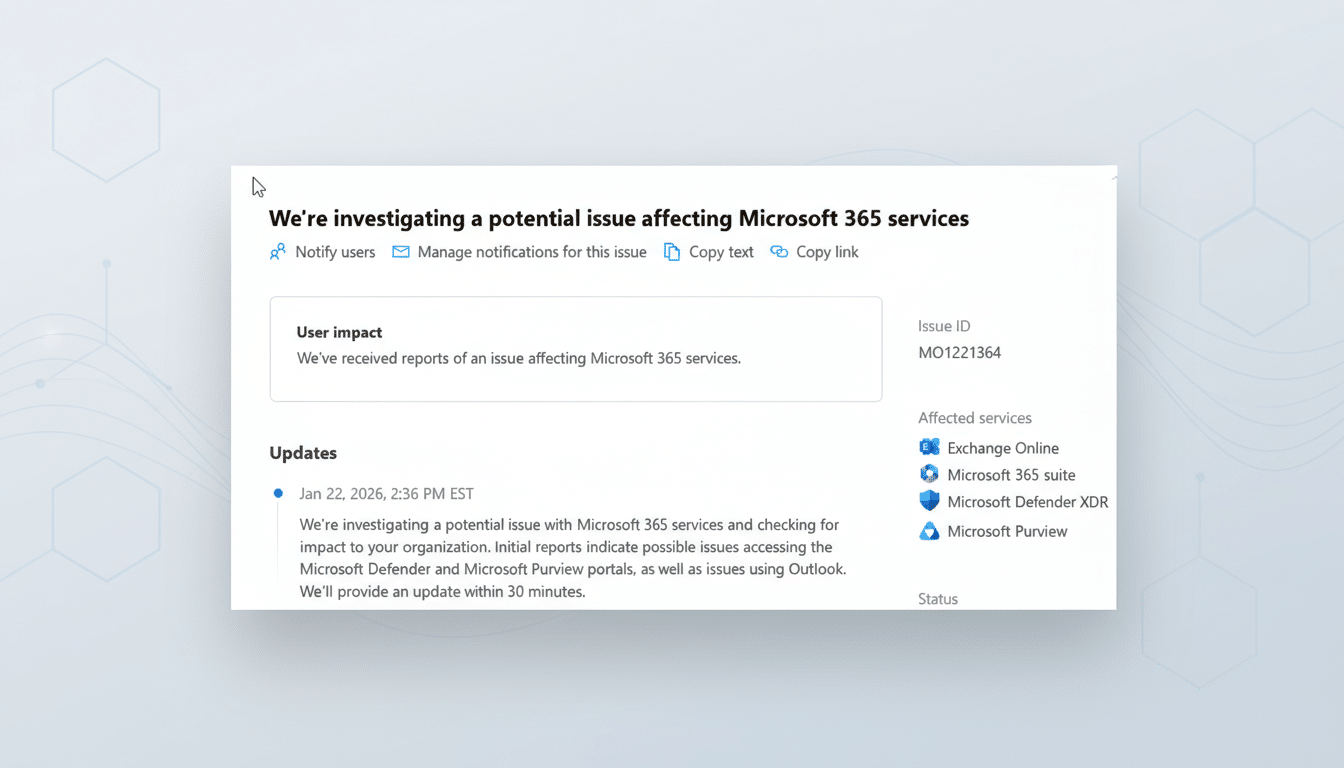Click the envelope icon for managing notifications

click(400, 252)
